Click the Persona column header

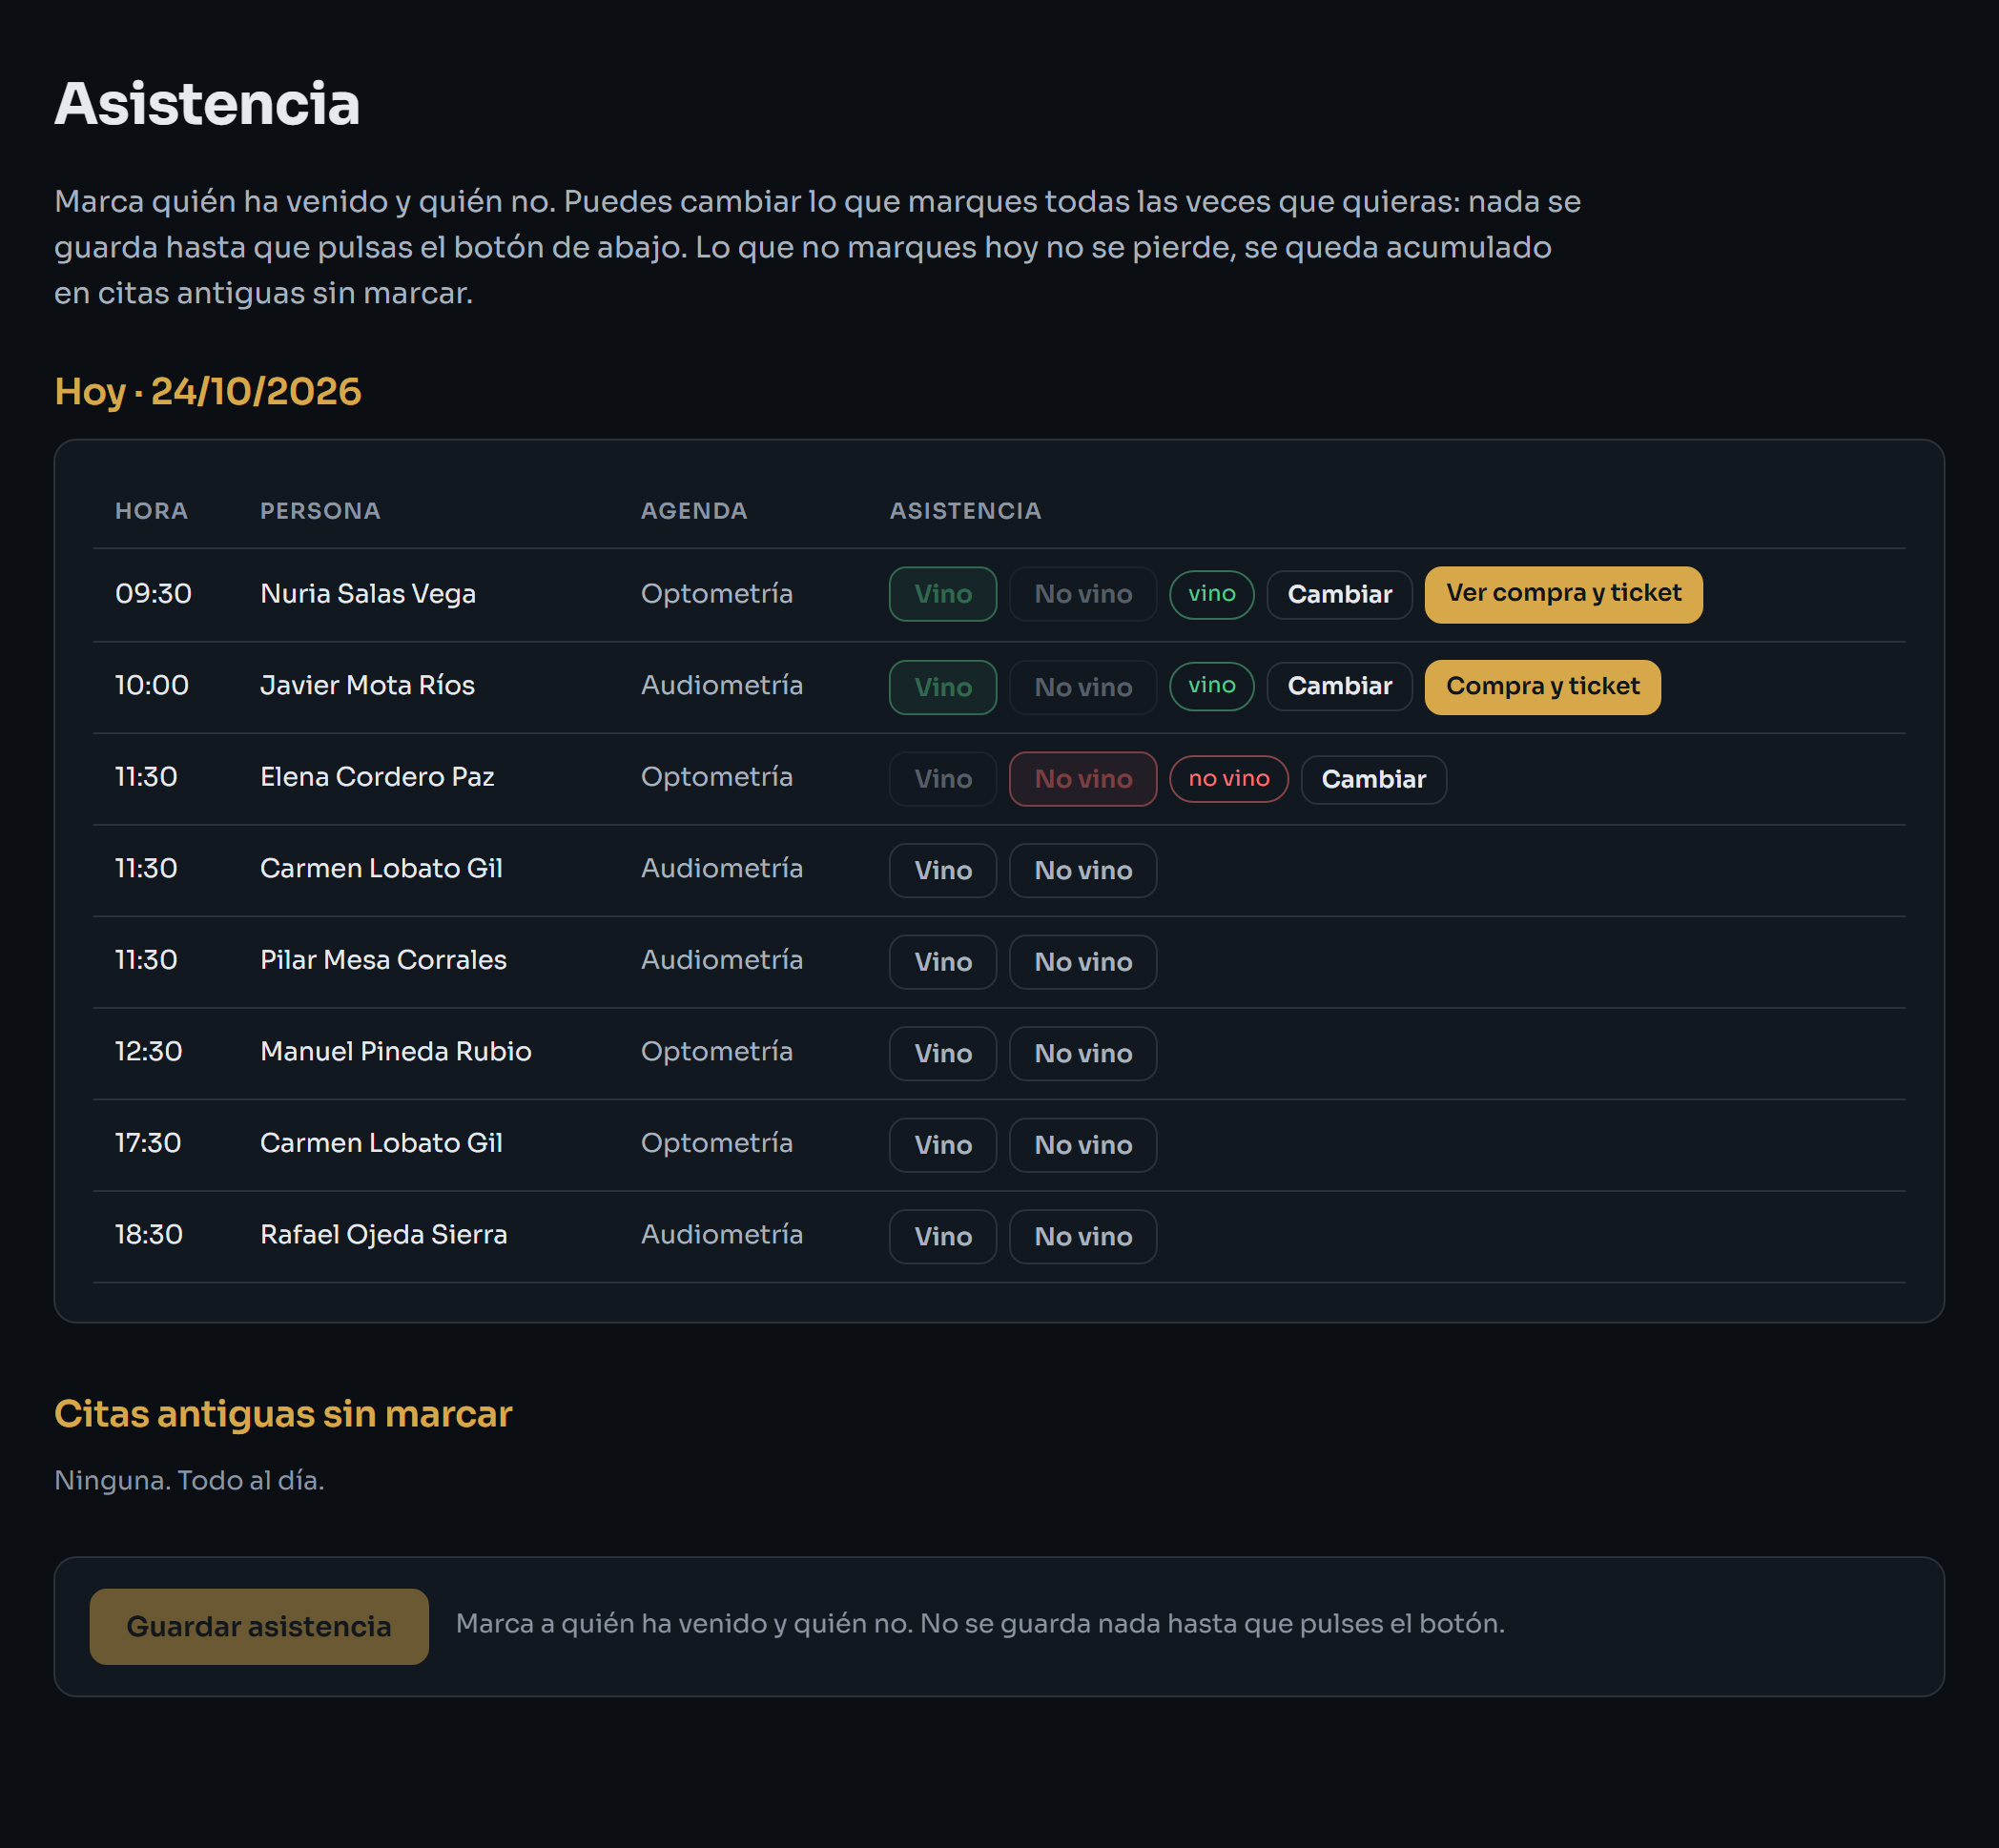(320, 511)
